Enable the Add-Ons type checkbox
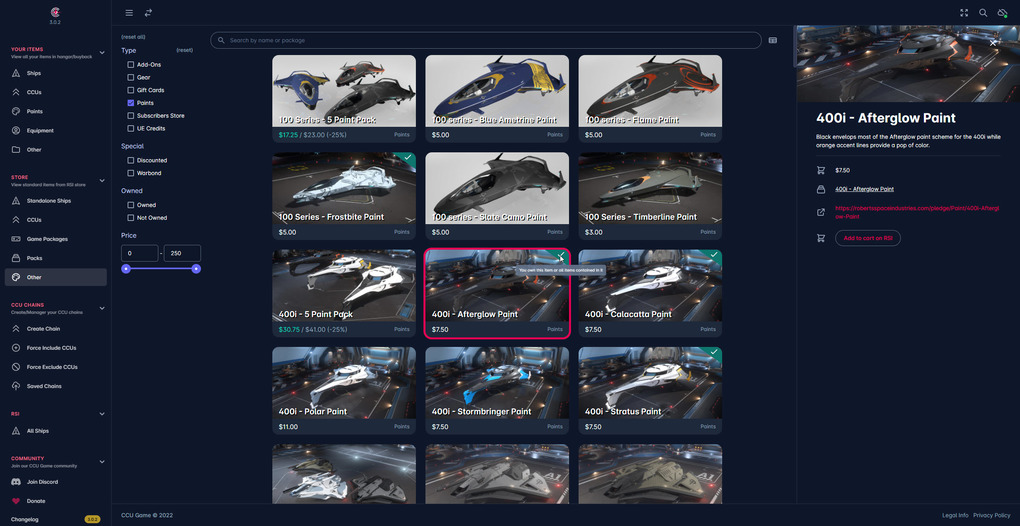Viewport: 1020px width, 526px height. (131, 65)
